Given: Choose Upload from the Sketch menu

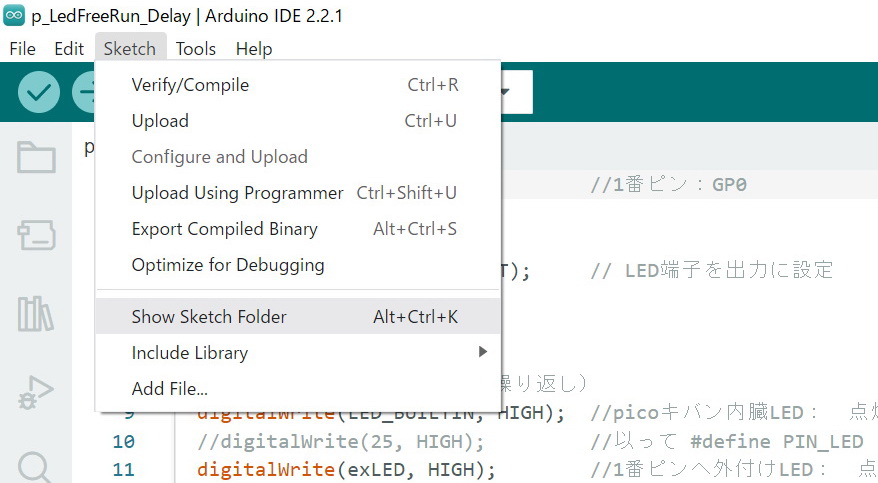Looking at the screenshot, I should 298,121.
